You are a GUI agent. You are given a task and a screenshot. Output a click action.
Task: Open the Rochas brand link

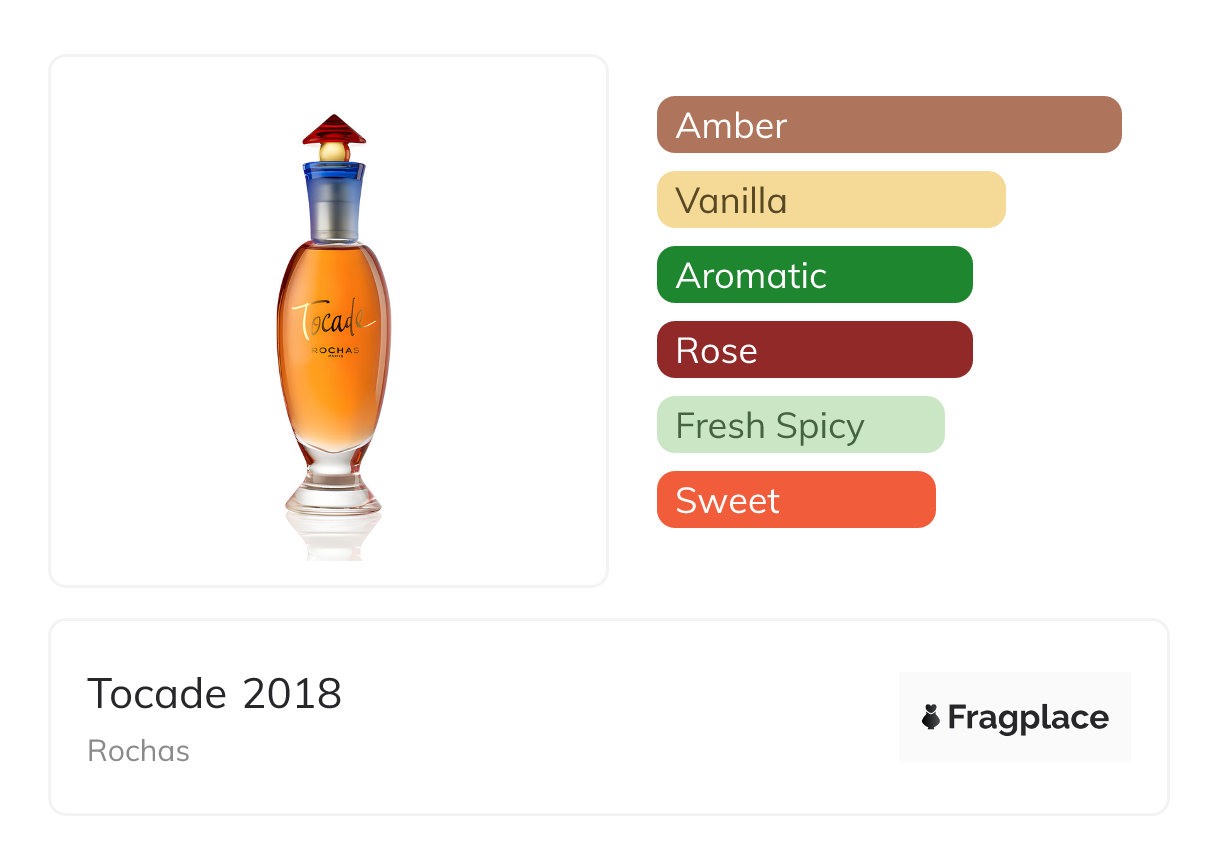point(138,751)
